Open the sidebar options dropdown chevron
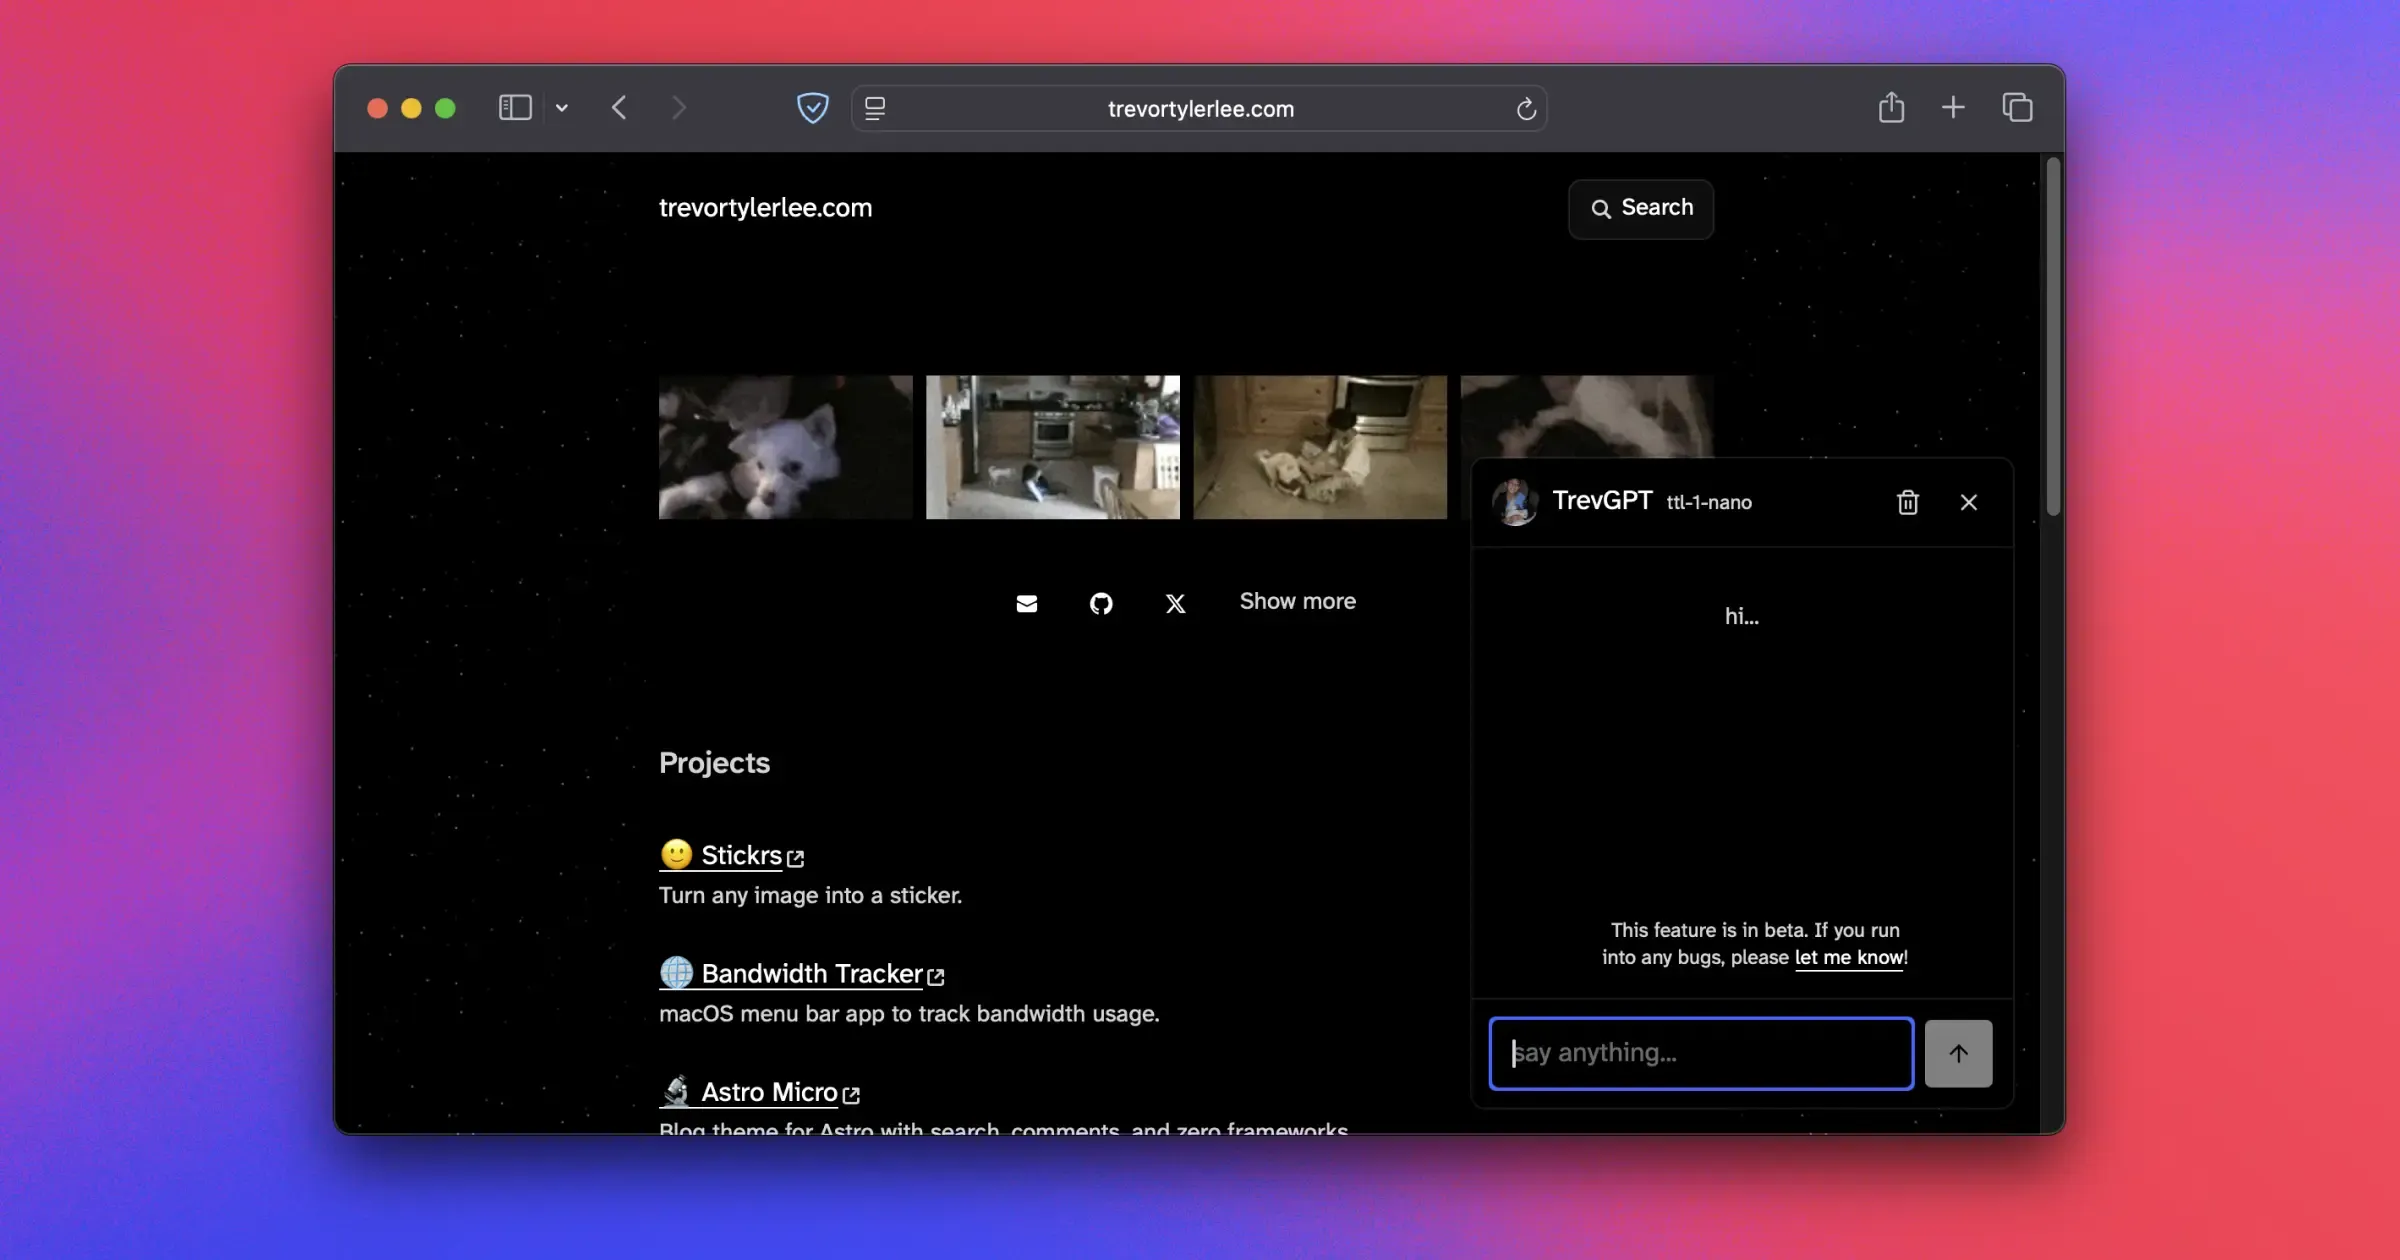 [x=562, y=108]
